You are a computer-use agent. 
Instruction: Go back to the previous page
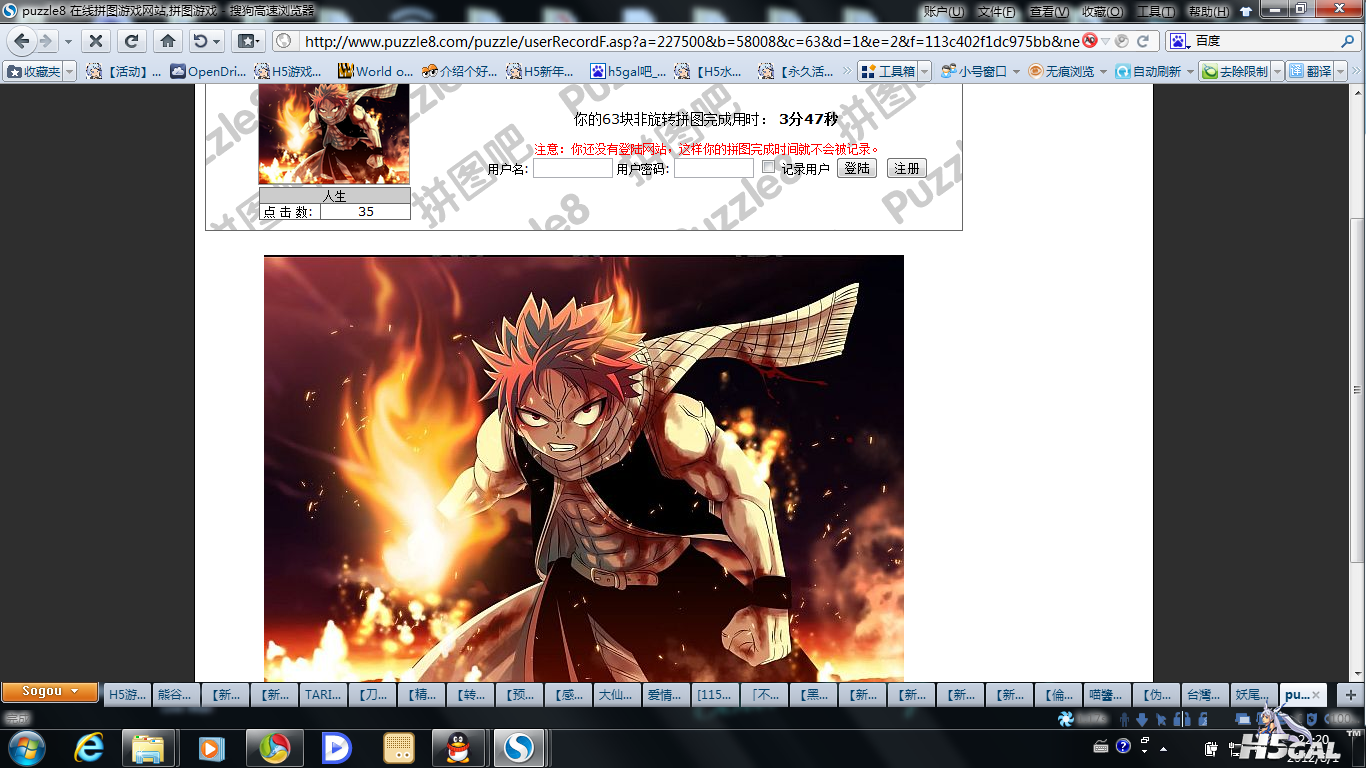click(21, 41)
